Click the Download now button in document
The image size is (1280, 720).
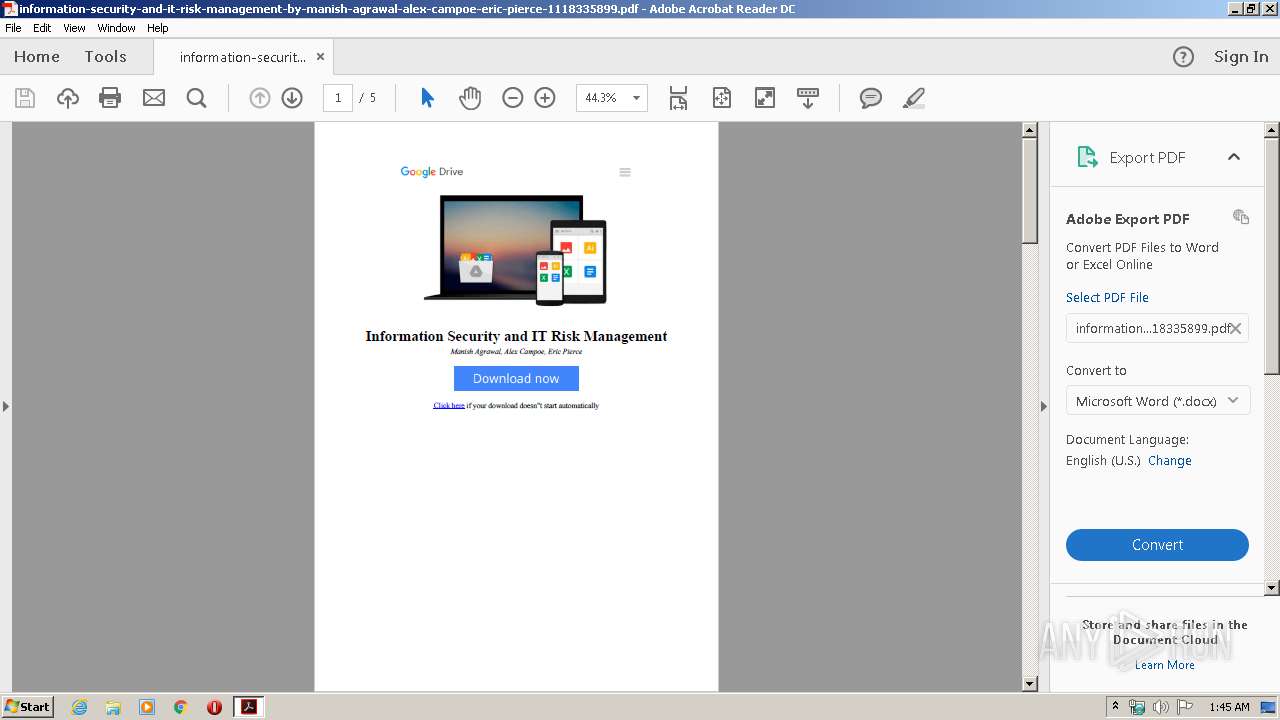click(516, 378)
